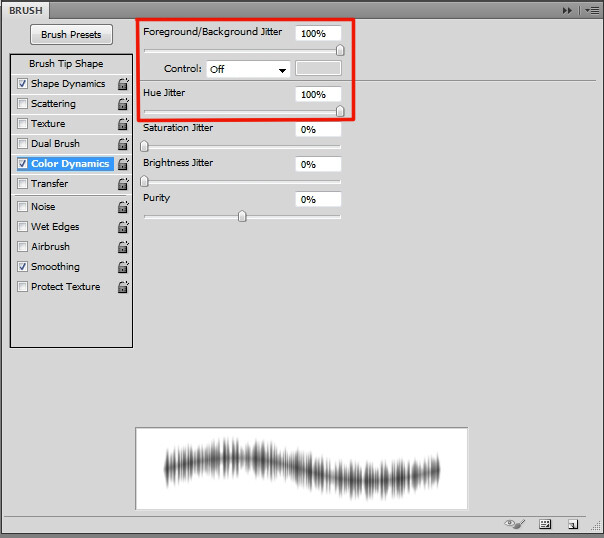Open the Control dropdown set to Off
Image resolution: width=604 pixels, height=538 pixels.
tap(248, 69)
